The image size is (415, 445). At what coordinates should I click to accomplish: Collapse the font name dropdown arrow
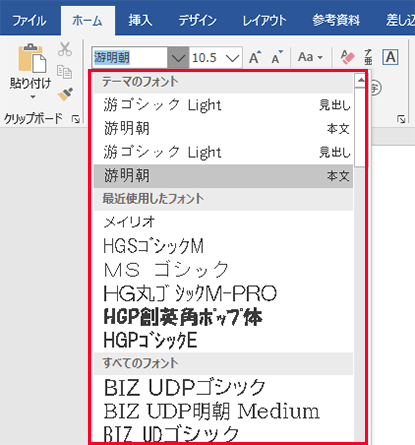pos(178,58)
